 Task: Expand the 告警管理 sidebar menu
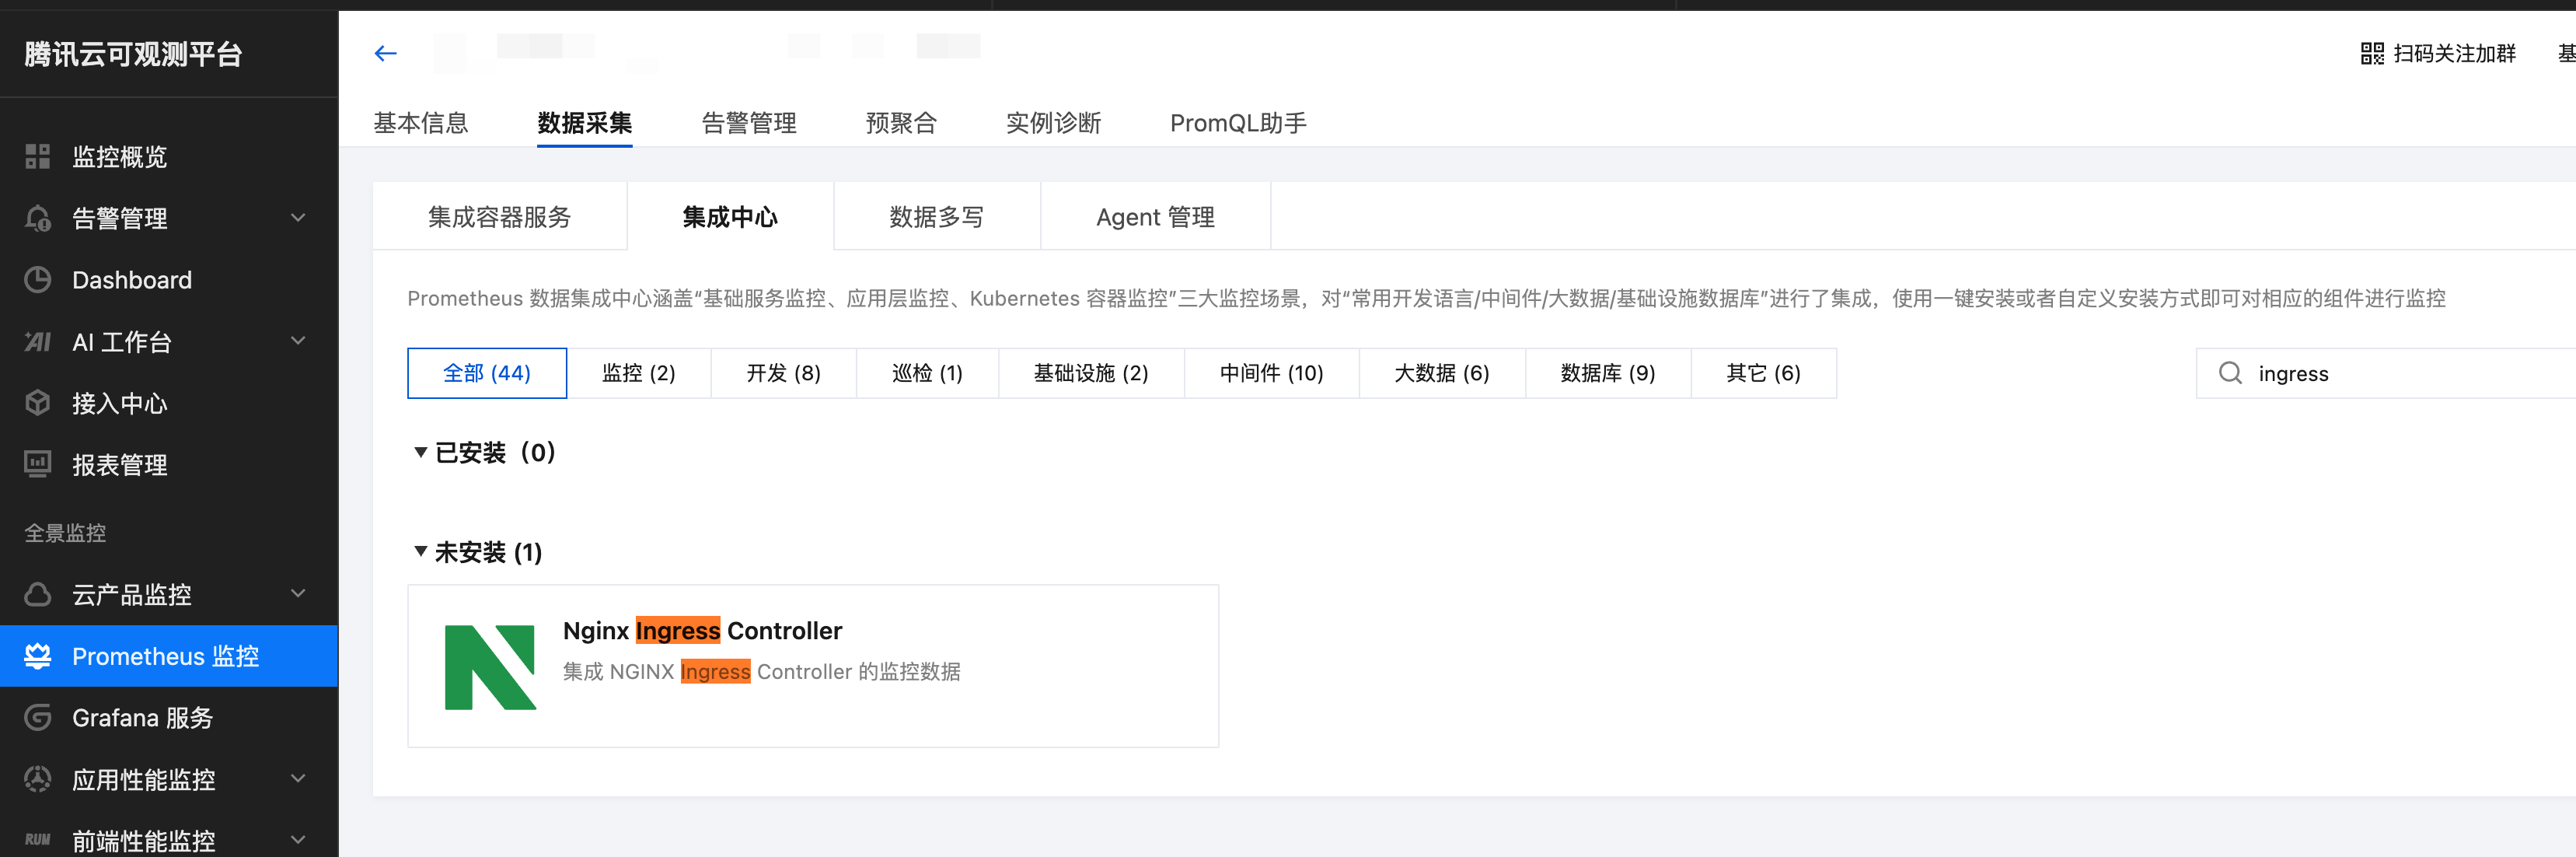click(297, 217)
